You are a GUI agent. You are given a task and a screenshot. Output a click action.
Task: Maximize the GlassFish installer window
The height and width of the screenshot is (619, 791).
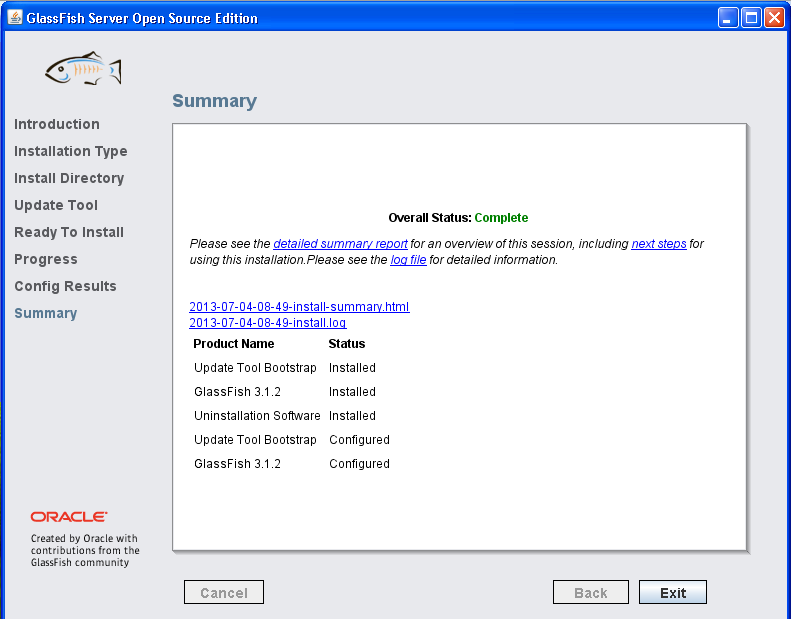click(x=751, y=18)
